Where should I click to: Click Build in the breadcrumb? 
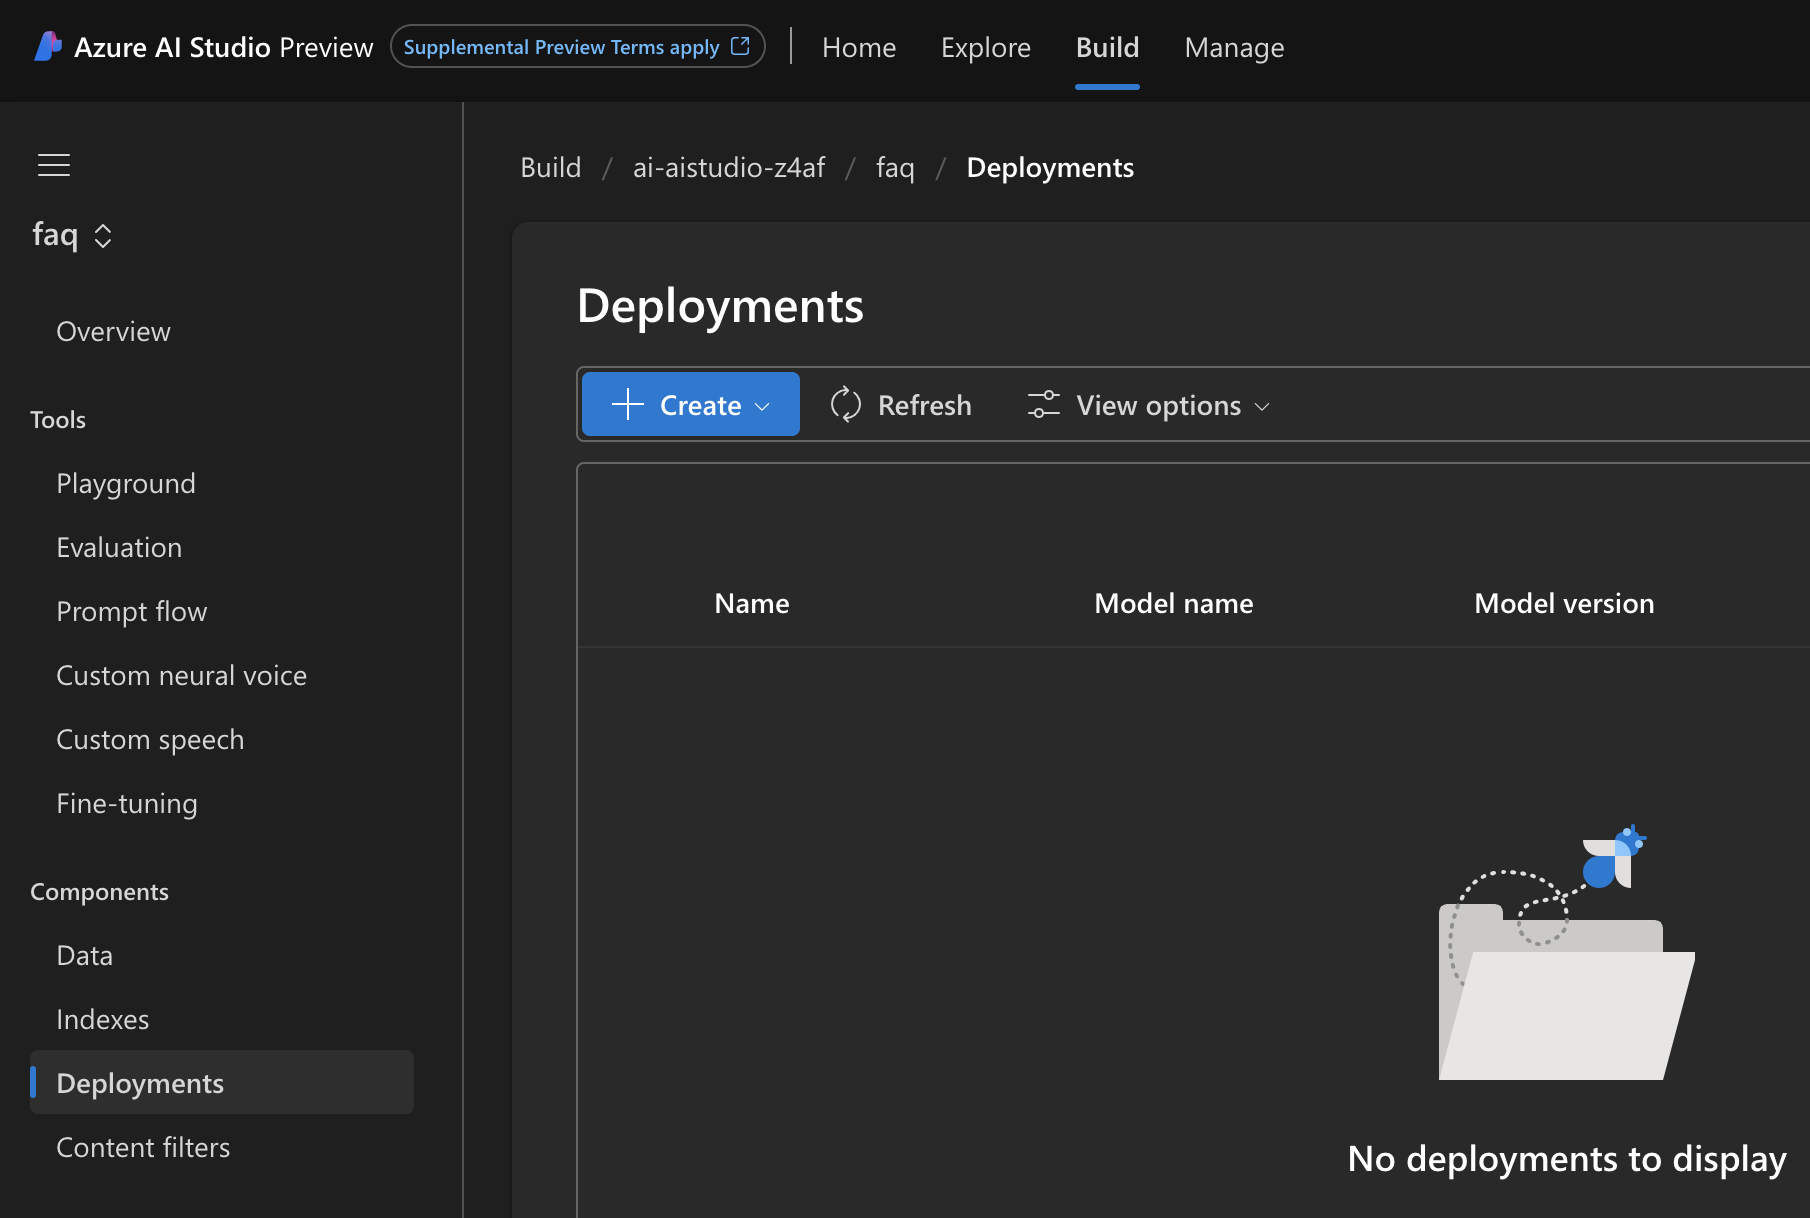coord(550,167)
